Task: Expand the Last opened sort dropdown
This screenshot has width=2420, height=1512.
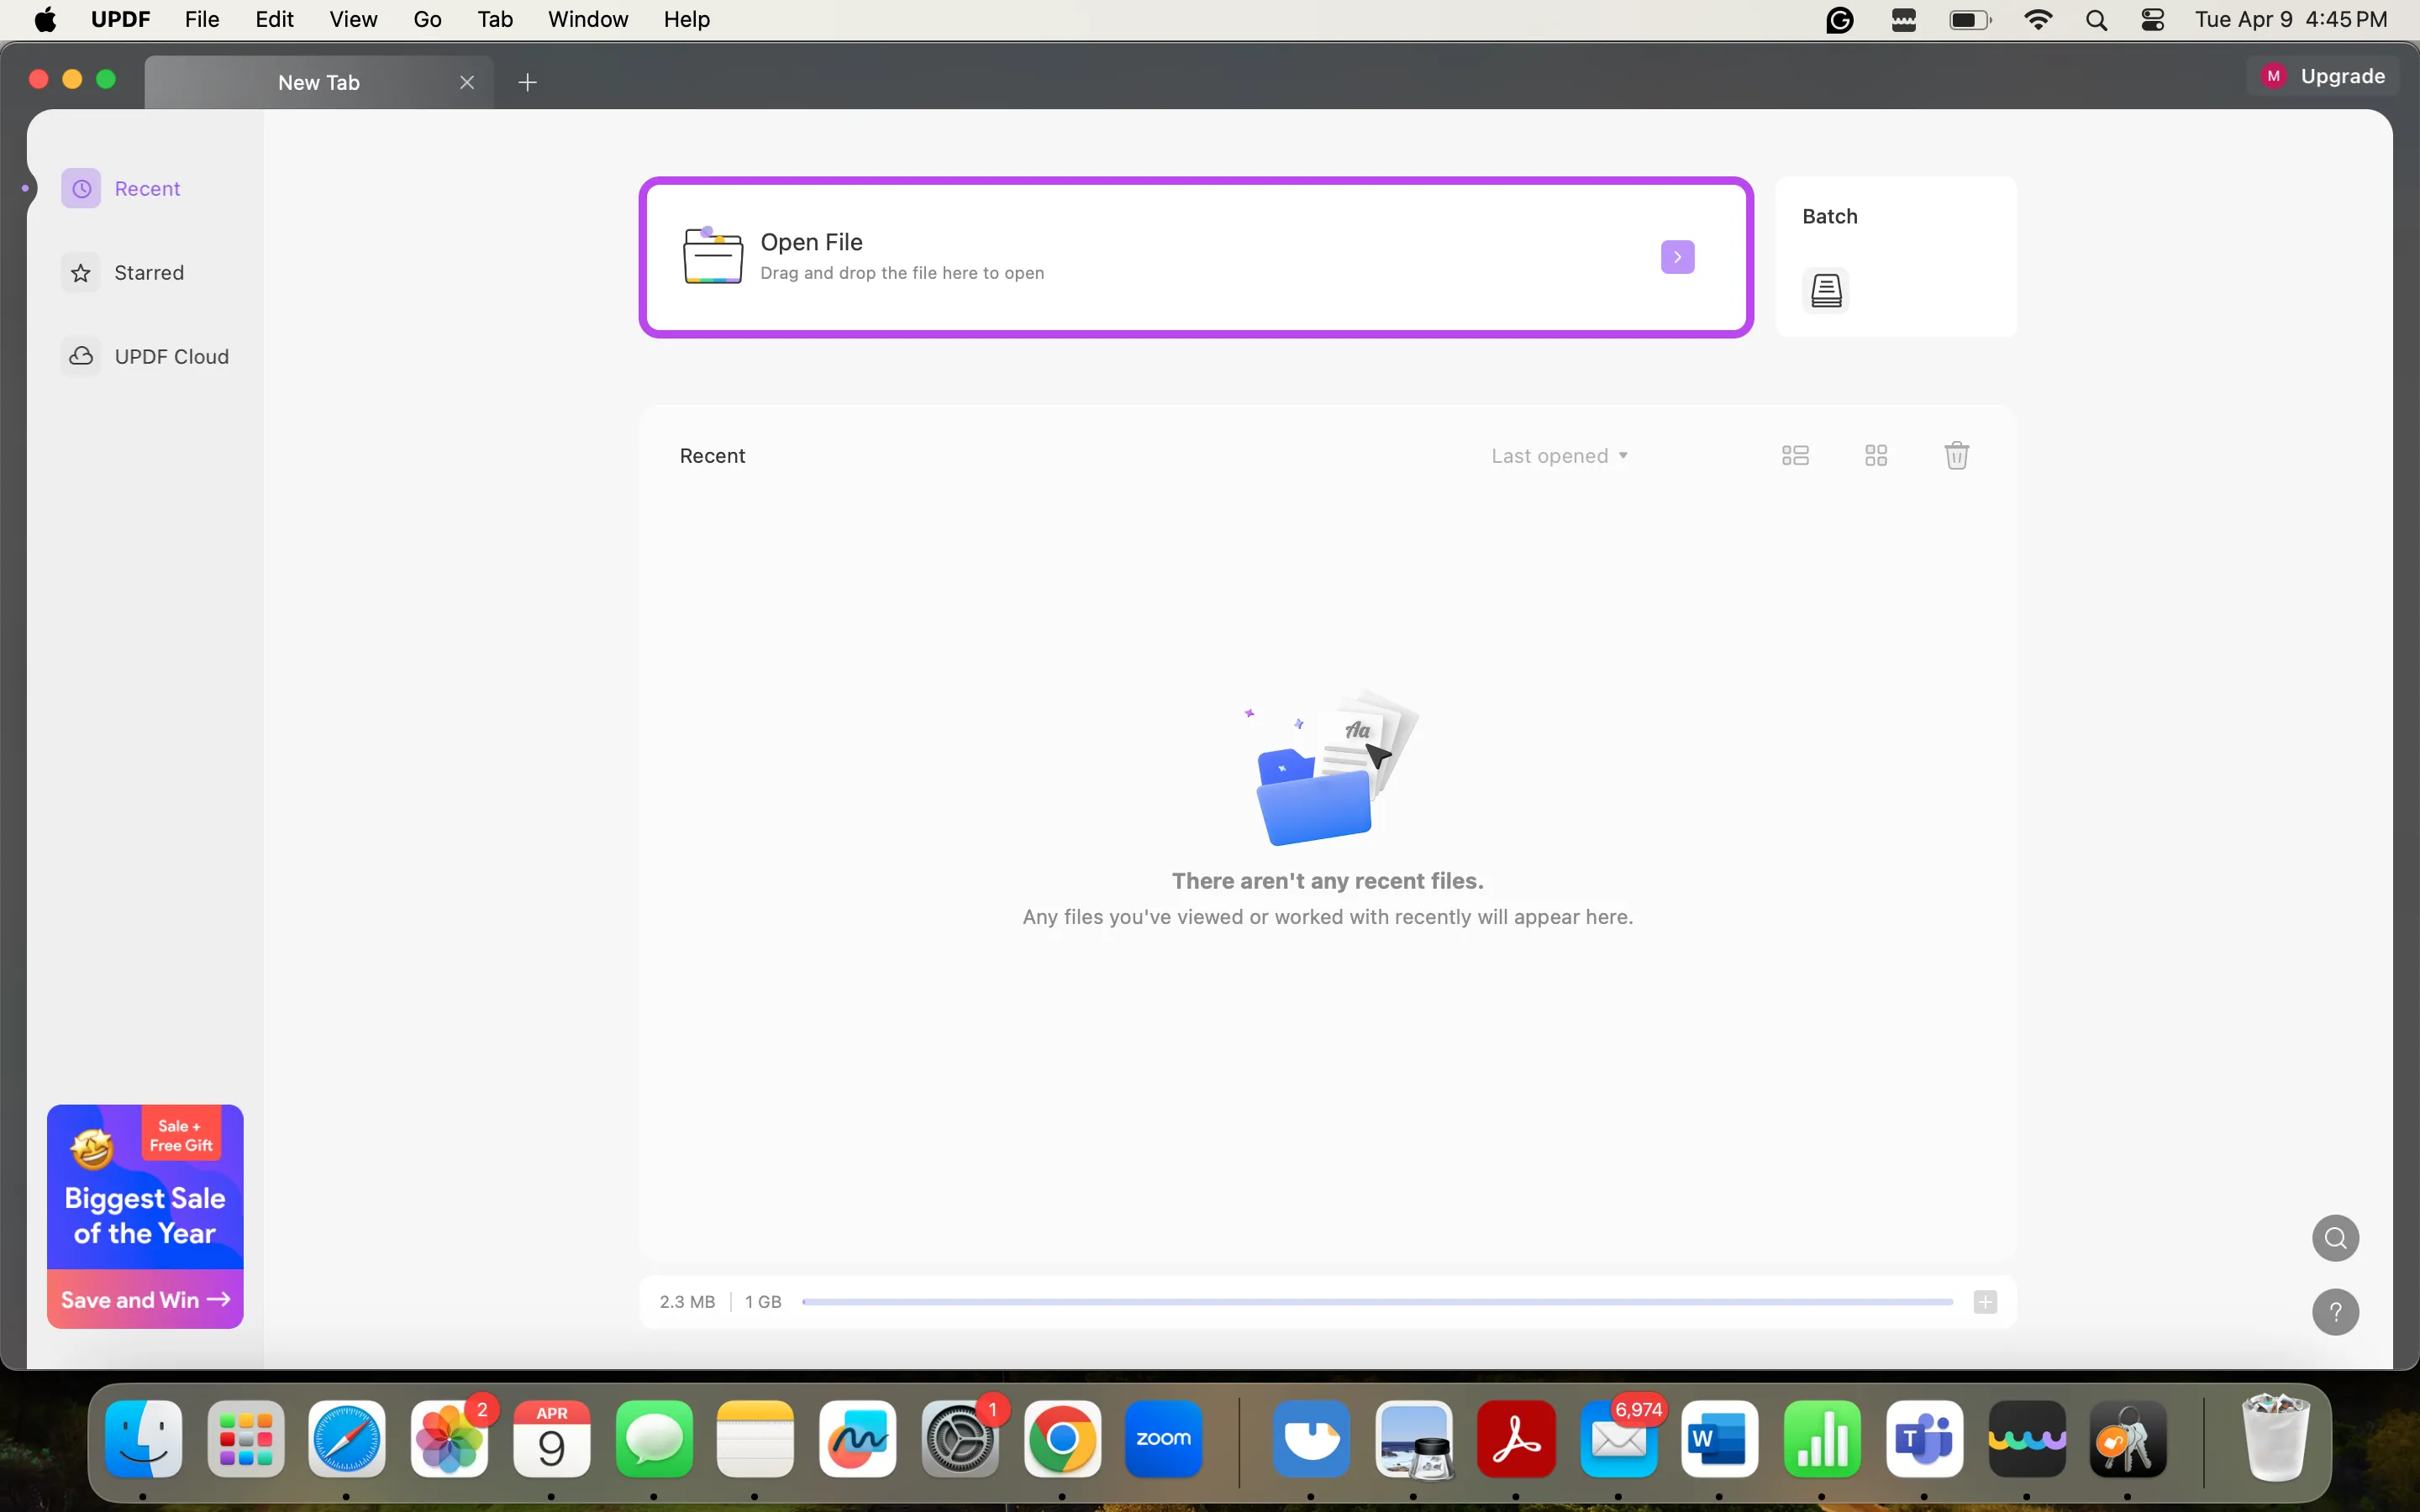Action: 1559,456
